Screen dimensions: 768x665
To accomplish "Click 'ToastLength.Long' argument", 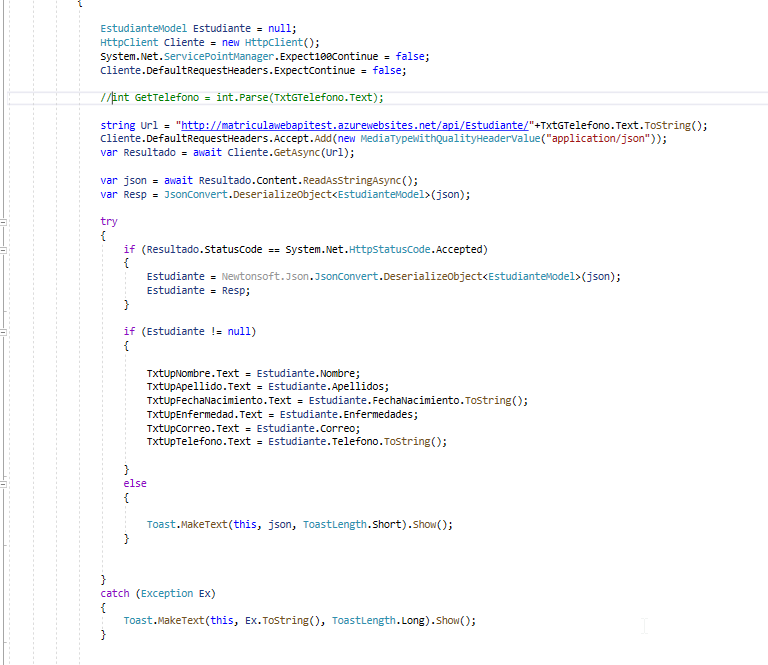I will pos(378,620).
